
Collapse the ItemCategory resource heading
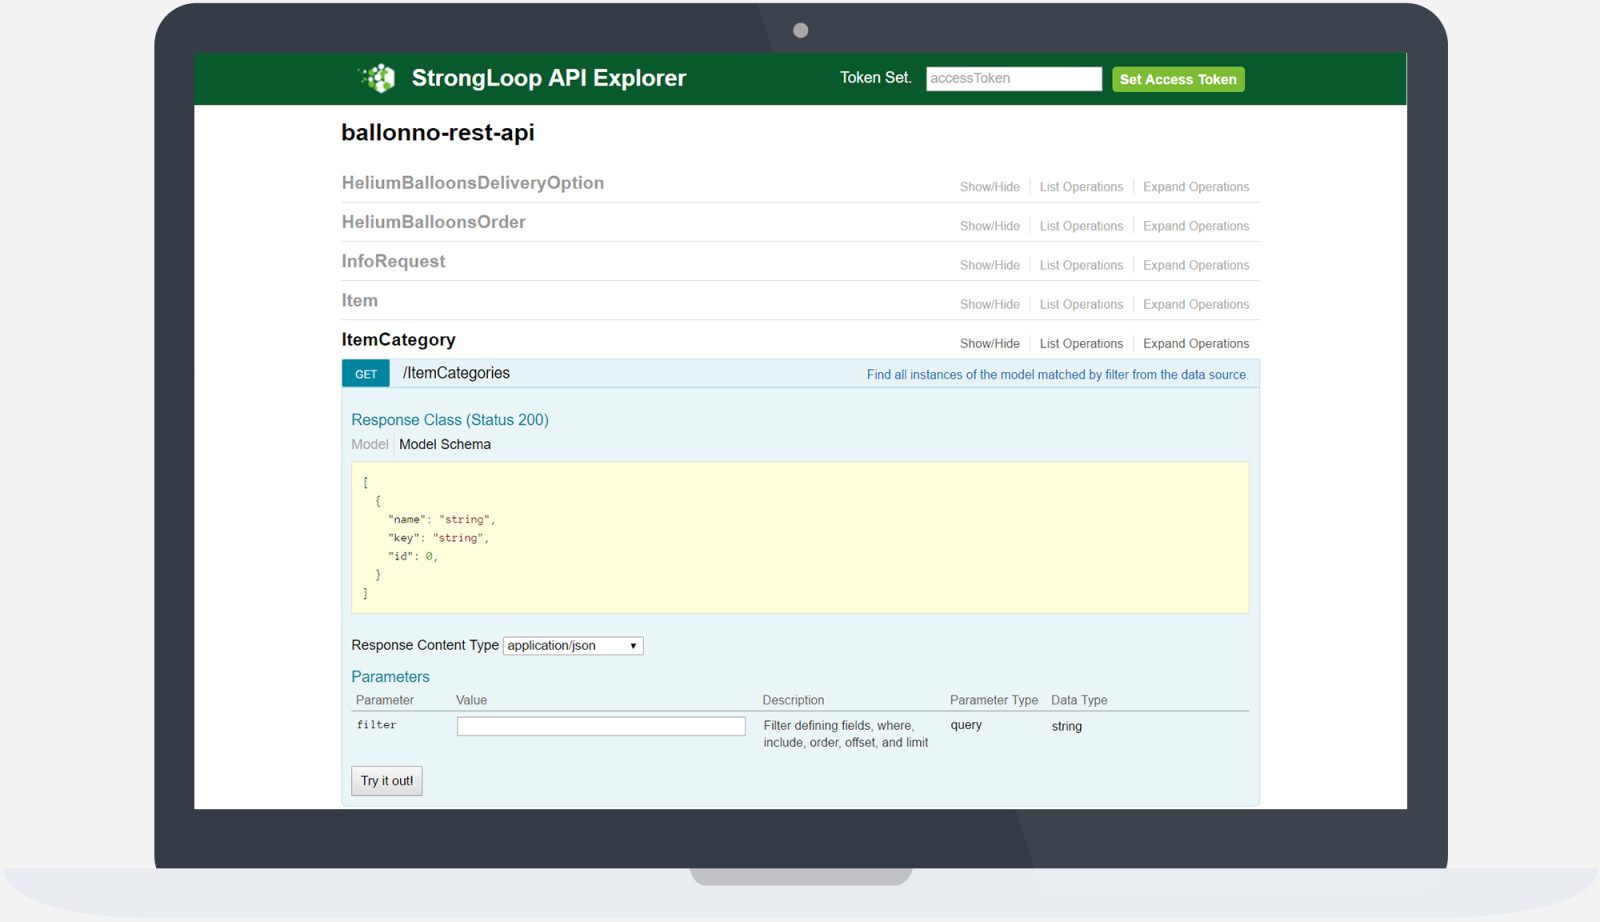(x=398, y=340)
